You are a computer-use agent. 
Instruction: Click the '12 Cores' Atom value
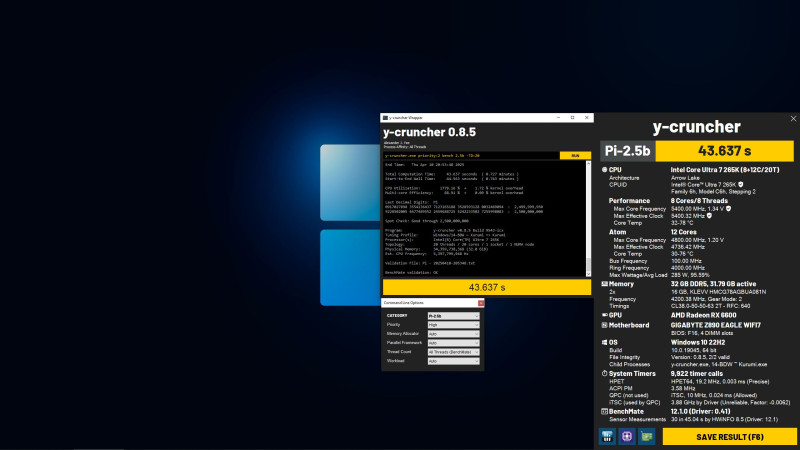684,232
